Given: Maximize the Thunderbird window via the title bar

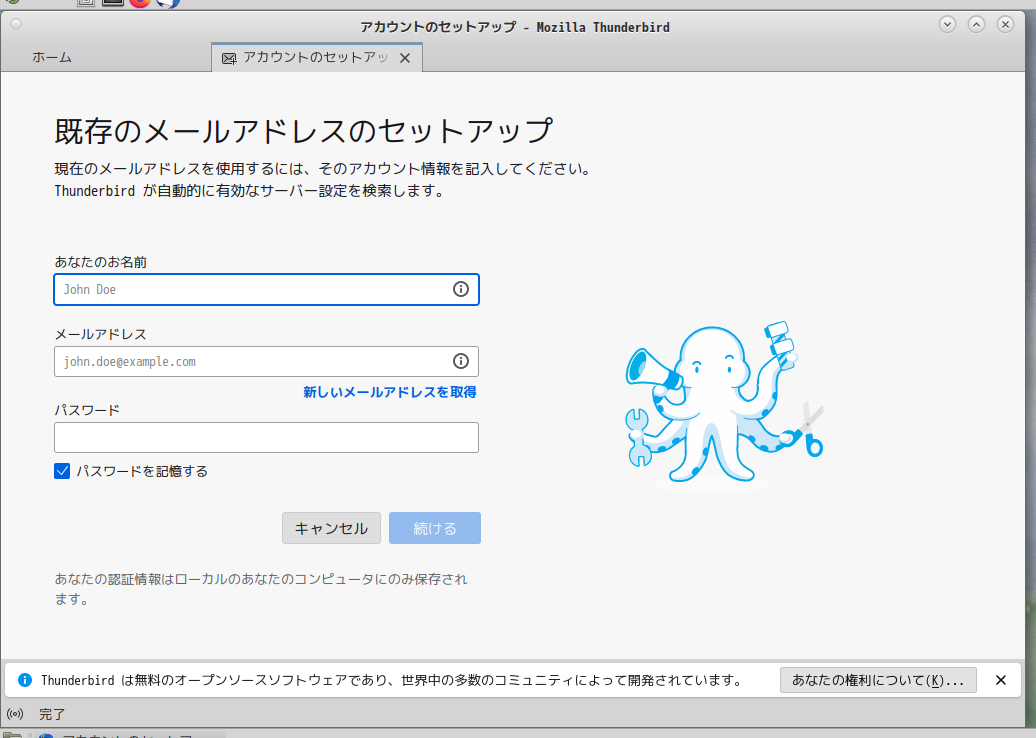Looking at the screenshot, I should (977, 24).
